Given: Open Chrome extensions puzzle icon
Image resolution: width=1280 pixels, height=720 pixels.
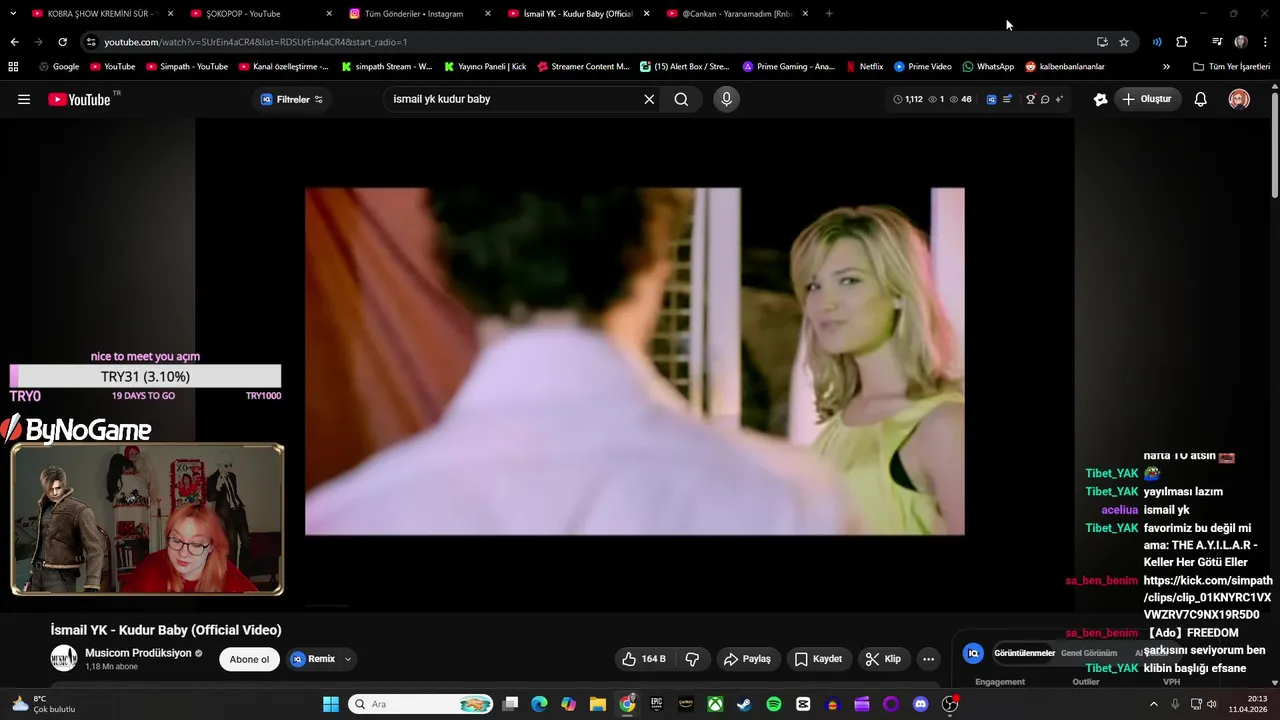Looking at the screenshot, I should [x=1182, y=42].
